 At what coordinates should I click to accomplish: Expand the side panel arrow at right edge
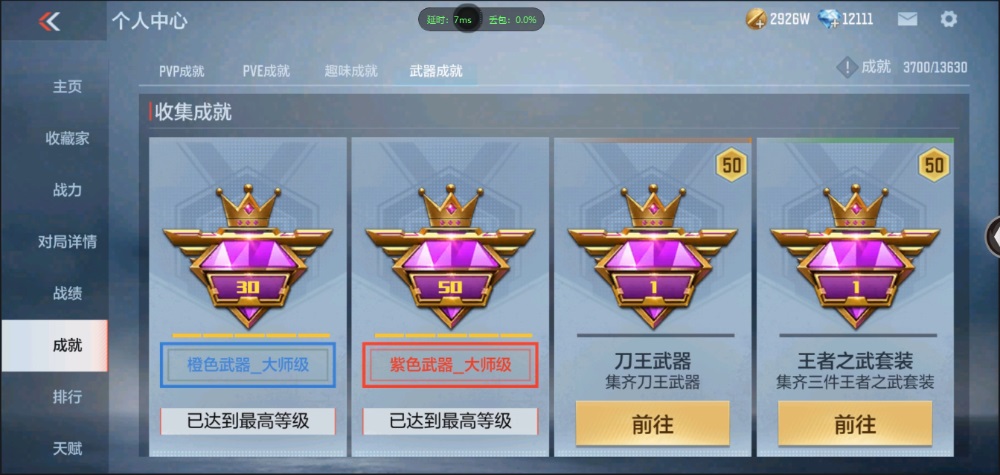coord(993,237)
